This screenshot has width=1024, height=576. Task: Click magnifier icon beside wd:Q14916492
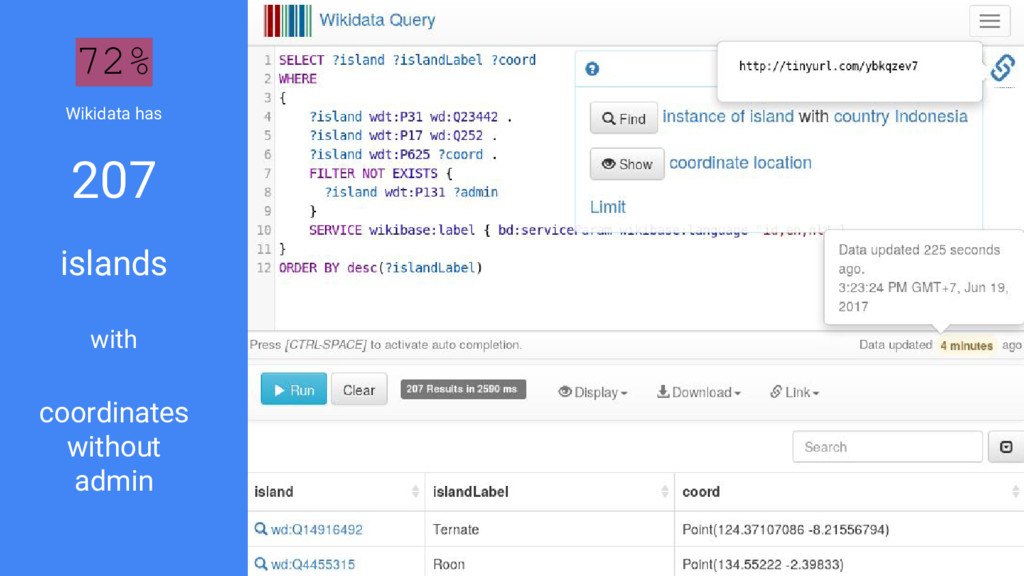261,528
